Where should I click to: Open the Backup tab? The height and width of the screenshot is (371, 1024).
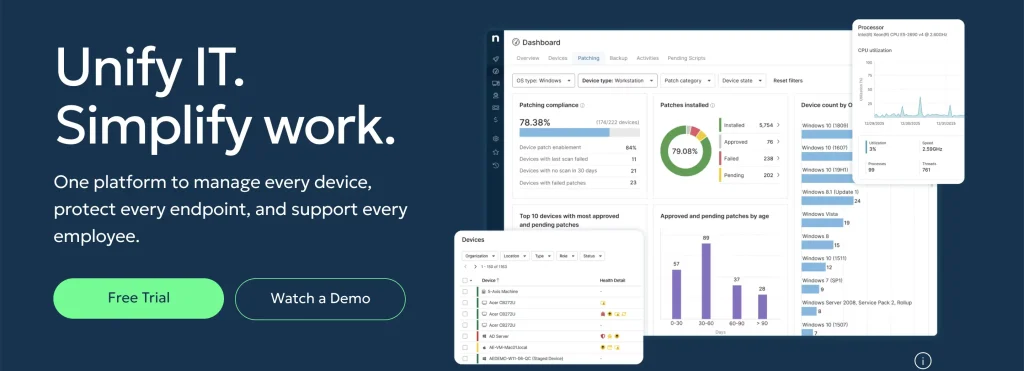pyautogui.click(x=618, y=58)
